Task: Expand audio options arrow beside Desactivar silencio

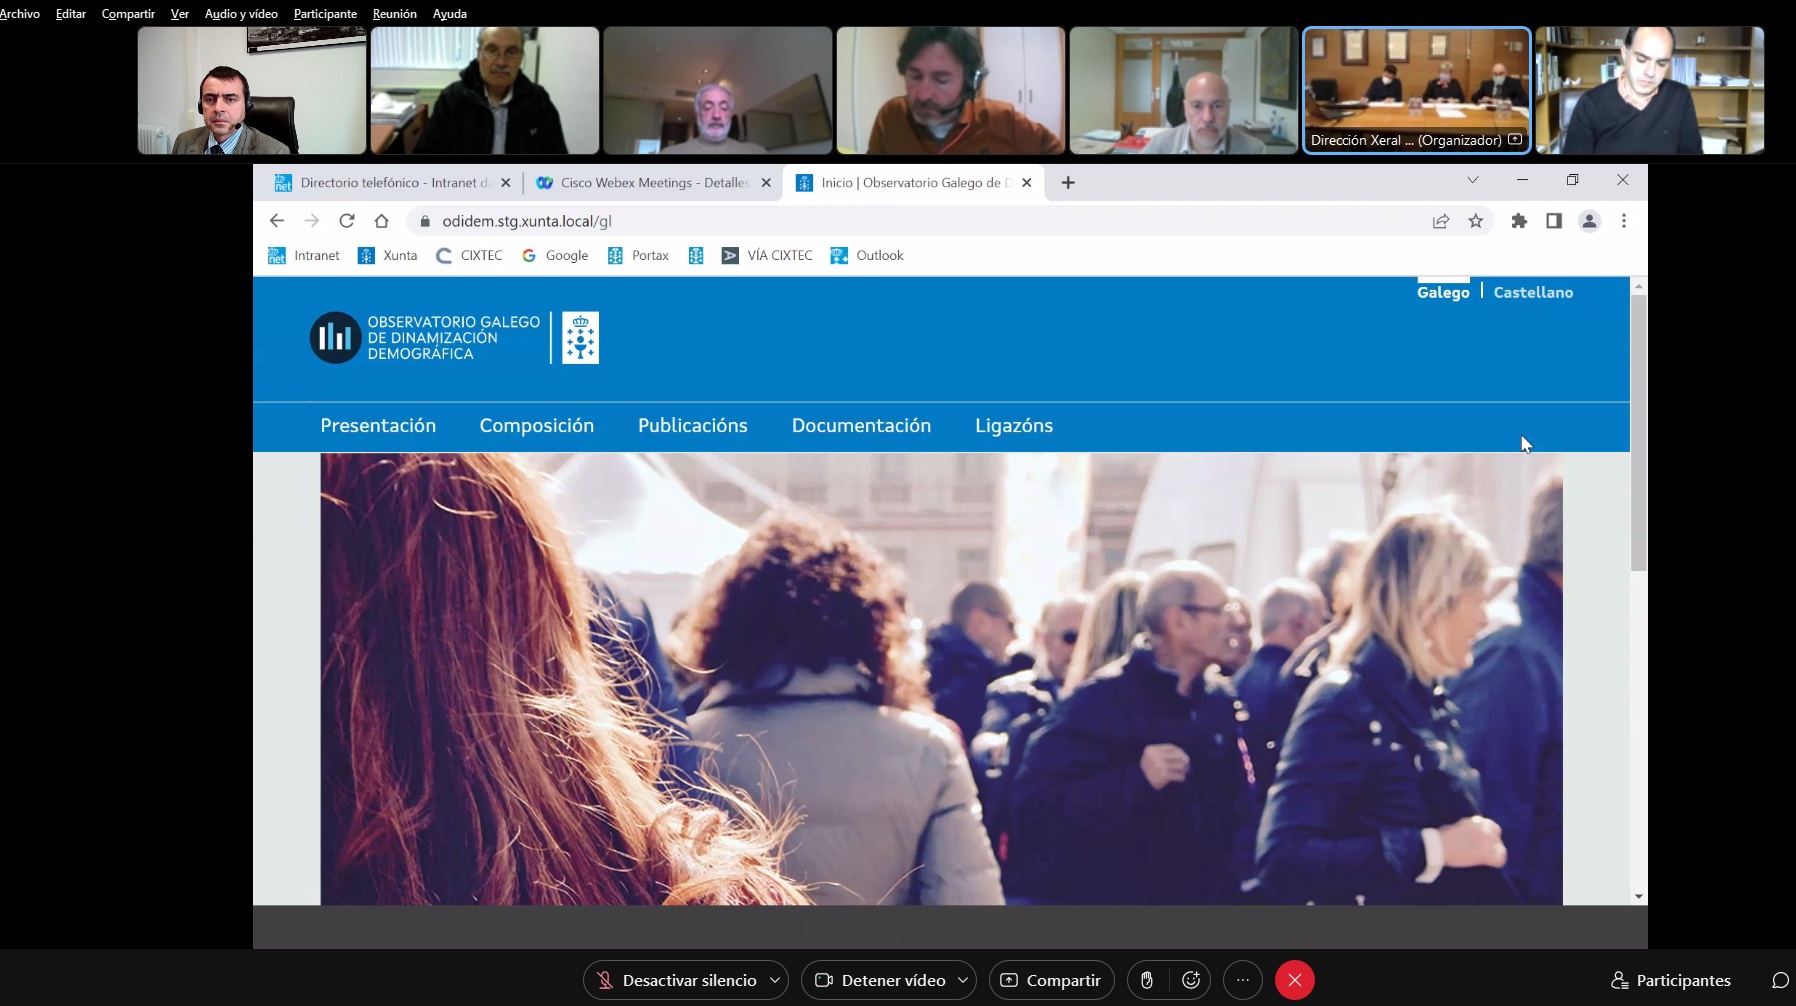Action: click(775, 980)
